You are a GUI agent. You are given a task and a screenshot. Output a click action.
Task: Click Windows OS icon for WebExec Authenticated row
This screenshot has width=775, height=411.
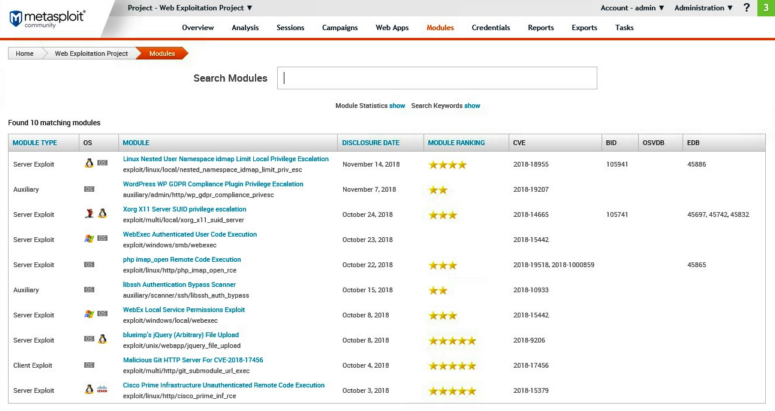pyautogui.click(x=89, y=239)
